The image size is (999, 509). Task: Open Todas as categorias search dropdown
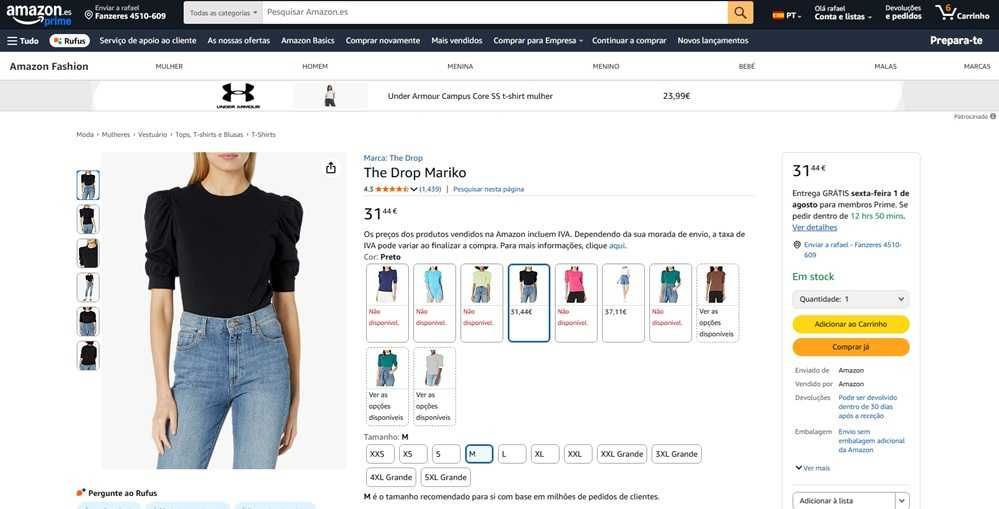tap(223, 13)
